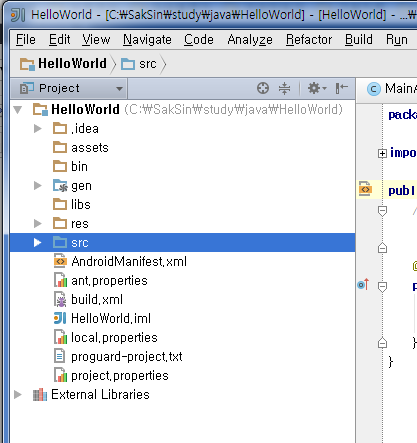Open the Project view dropdown
The width and height of the screenshot is (417, 443).
tap(69, 88)
